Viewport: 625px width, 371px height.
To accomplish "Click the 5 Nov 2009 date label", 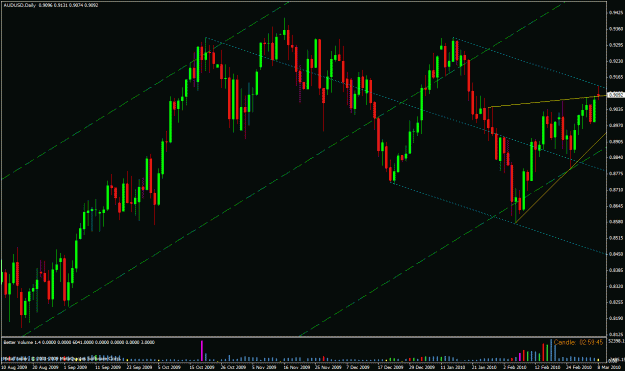I will pos(265,367).
